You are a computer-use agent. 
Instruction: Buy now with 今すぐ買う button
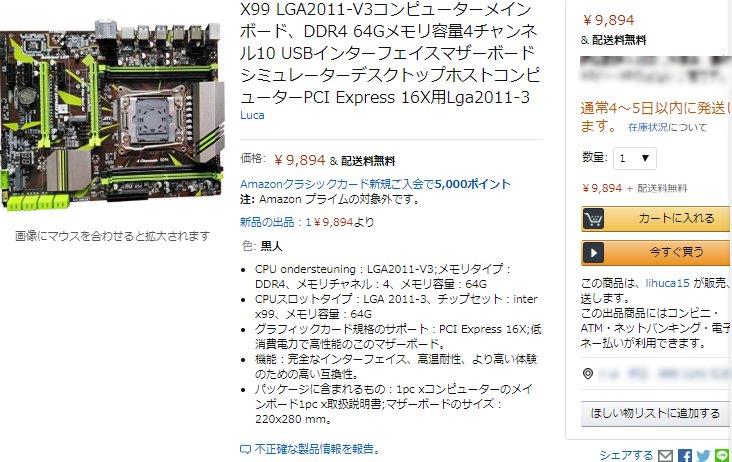[x=656, y=253]
